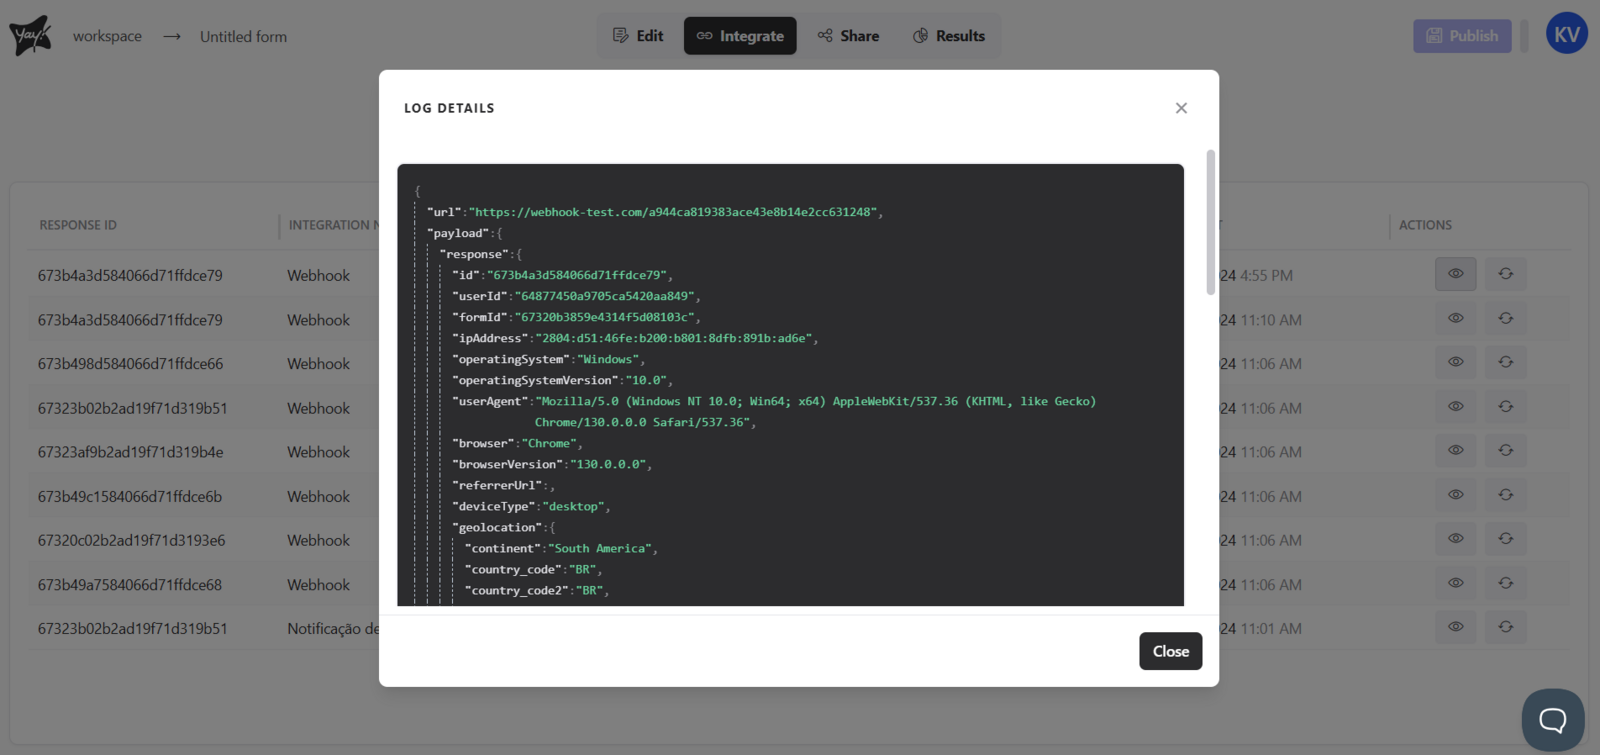Retry the webhook from the 4:55 PM row
The image size is (1600, 755).
click(x=1505, y=274)
